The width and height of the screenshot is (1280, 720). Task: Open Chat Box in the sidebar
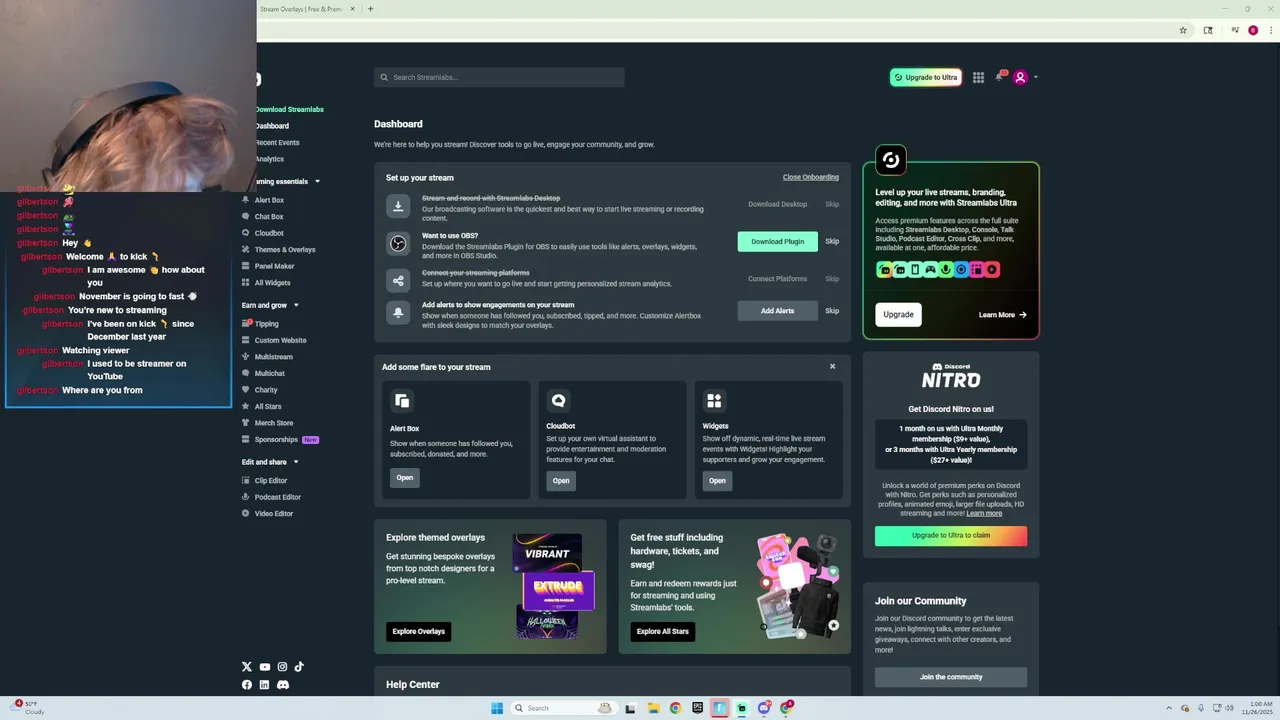pos(269,216)
